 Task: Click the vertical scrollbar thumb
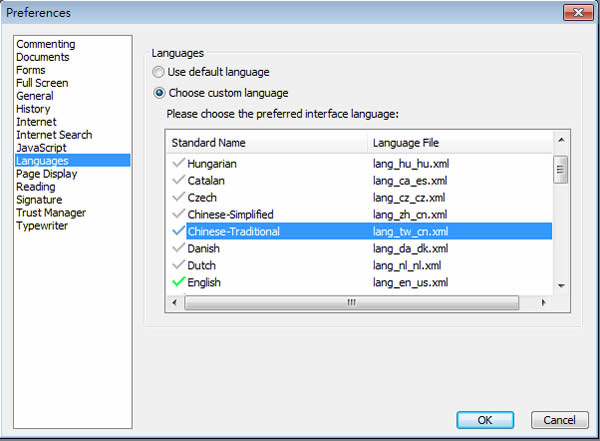click(561, 170)
